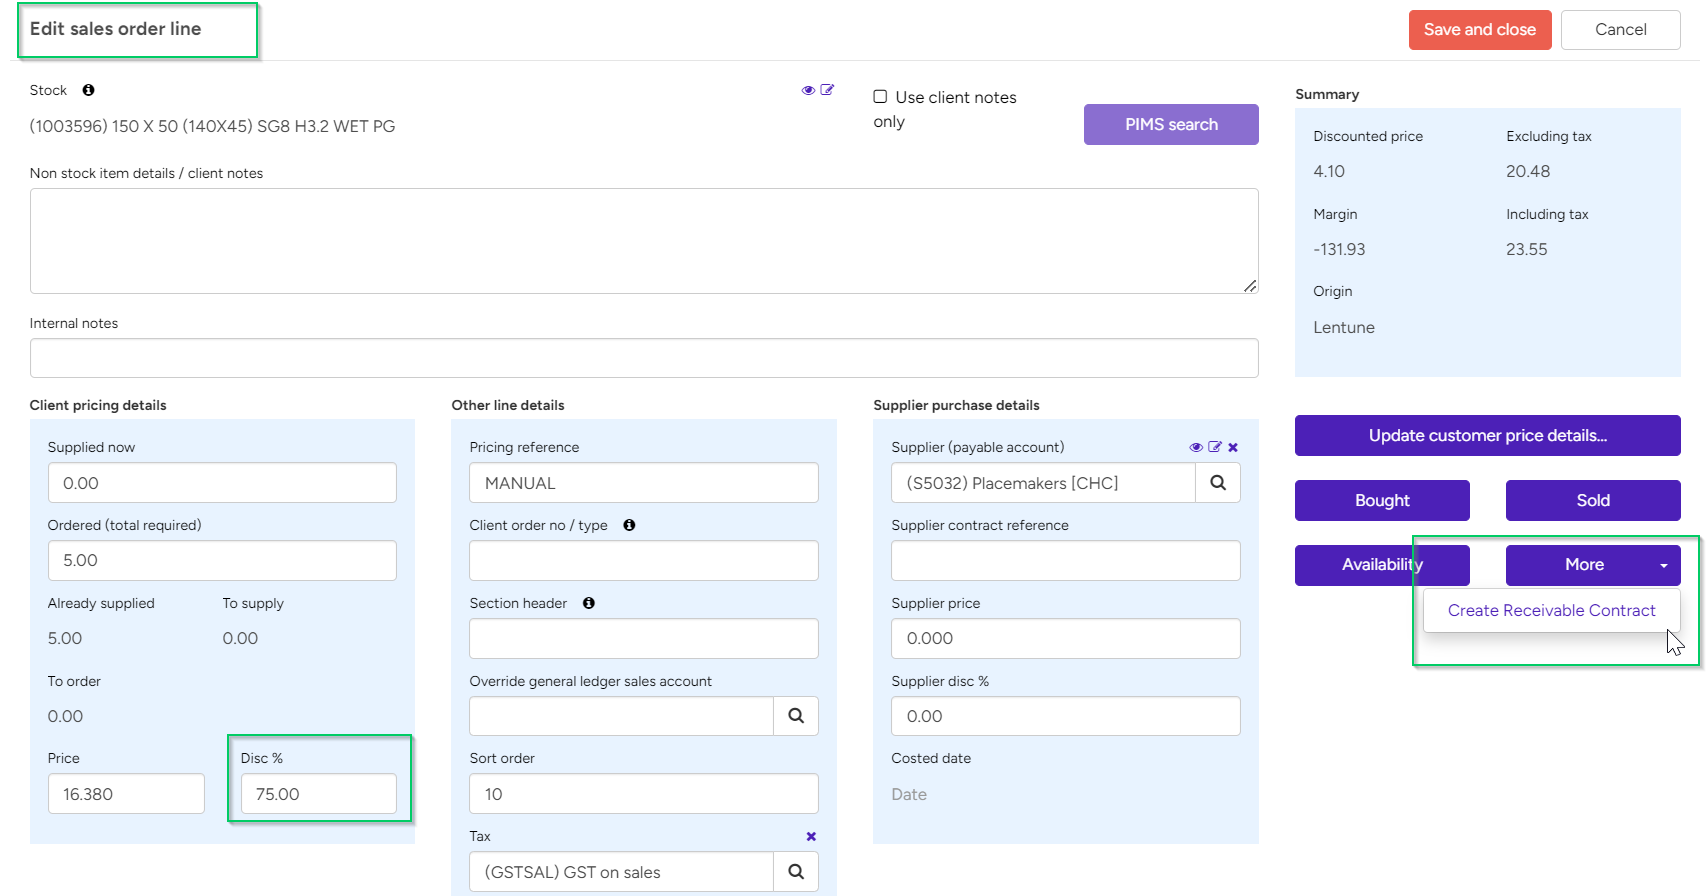Click Client order no / type field
The width and height of the screenshot is (1707, 896).
point(644,561)
